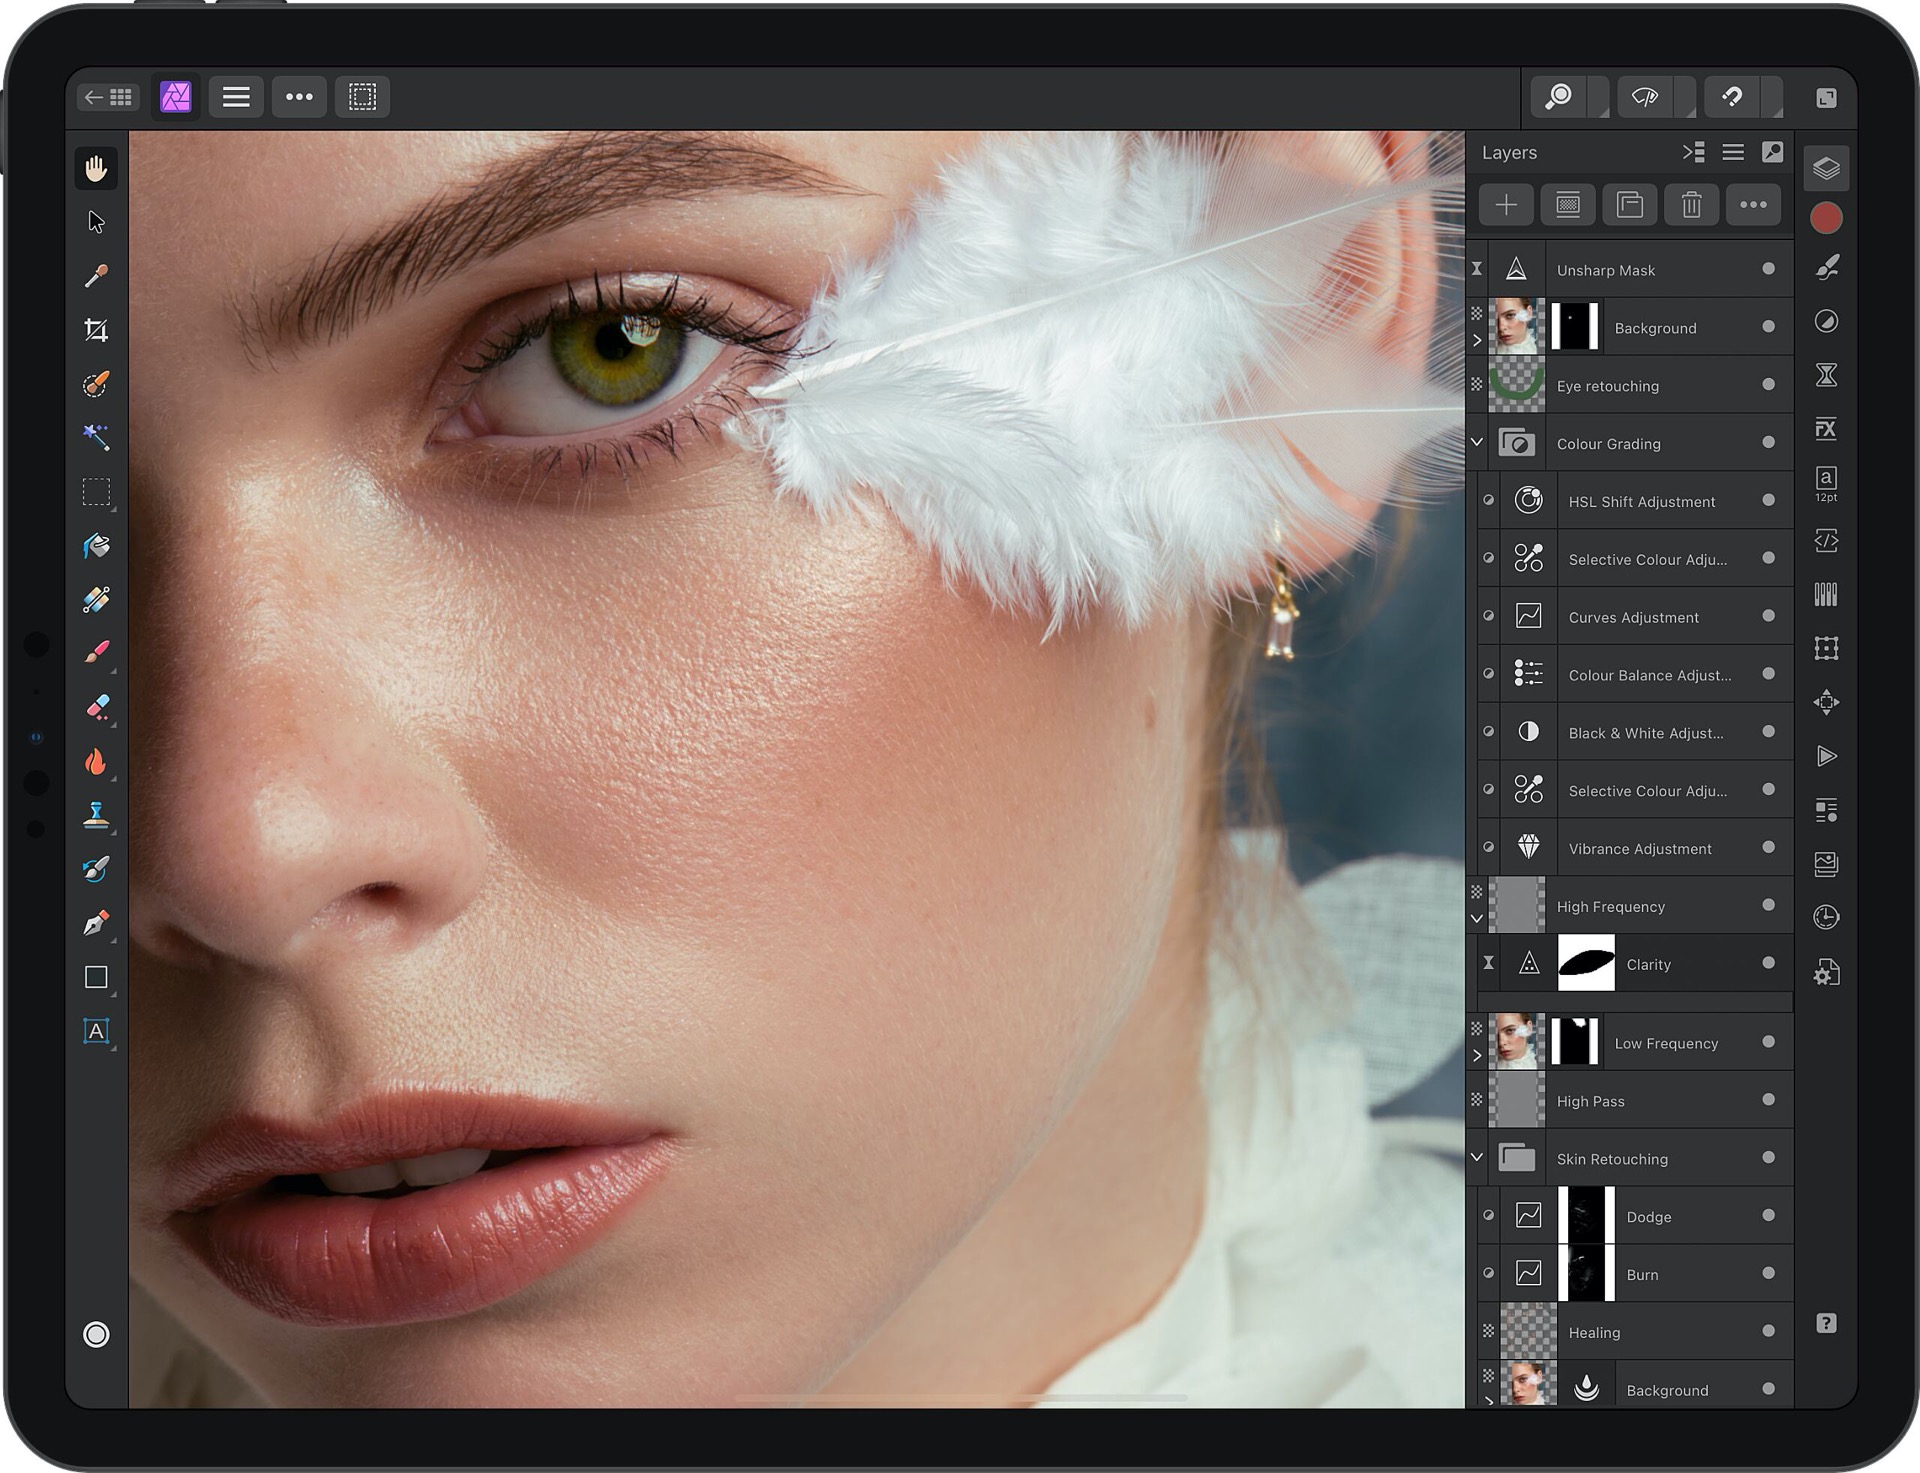The width and height of the screenshot is (1920, 1473).
Task: Open the Layers panel list options menu
Action: tap(1733, 152)
